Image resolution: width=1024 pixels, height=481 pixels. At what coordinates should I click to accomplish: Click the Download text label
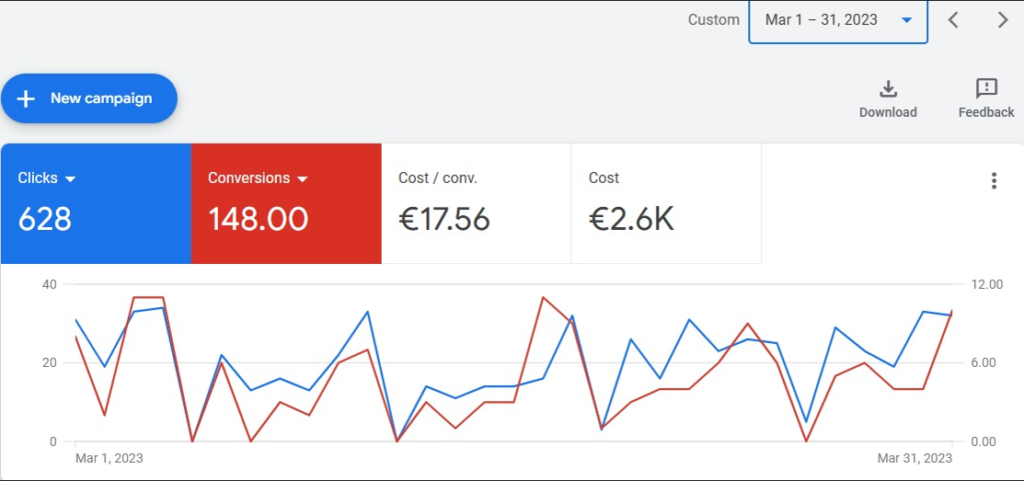(887, 112)
